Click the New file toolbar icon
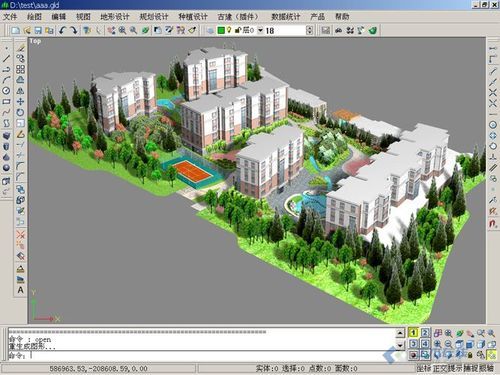The height and width of the screenshot is (375, 500). tap(15, 31)
